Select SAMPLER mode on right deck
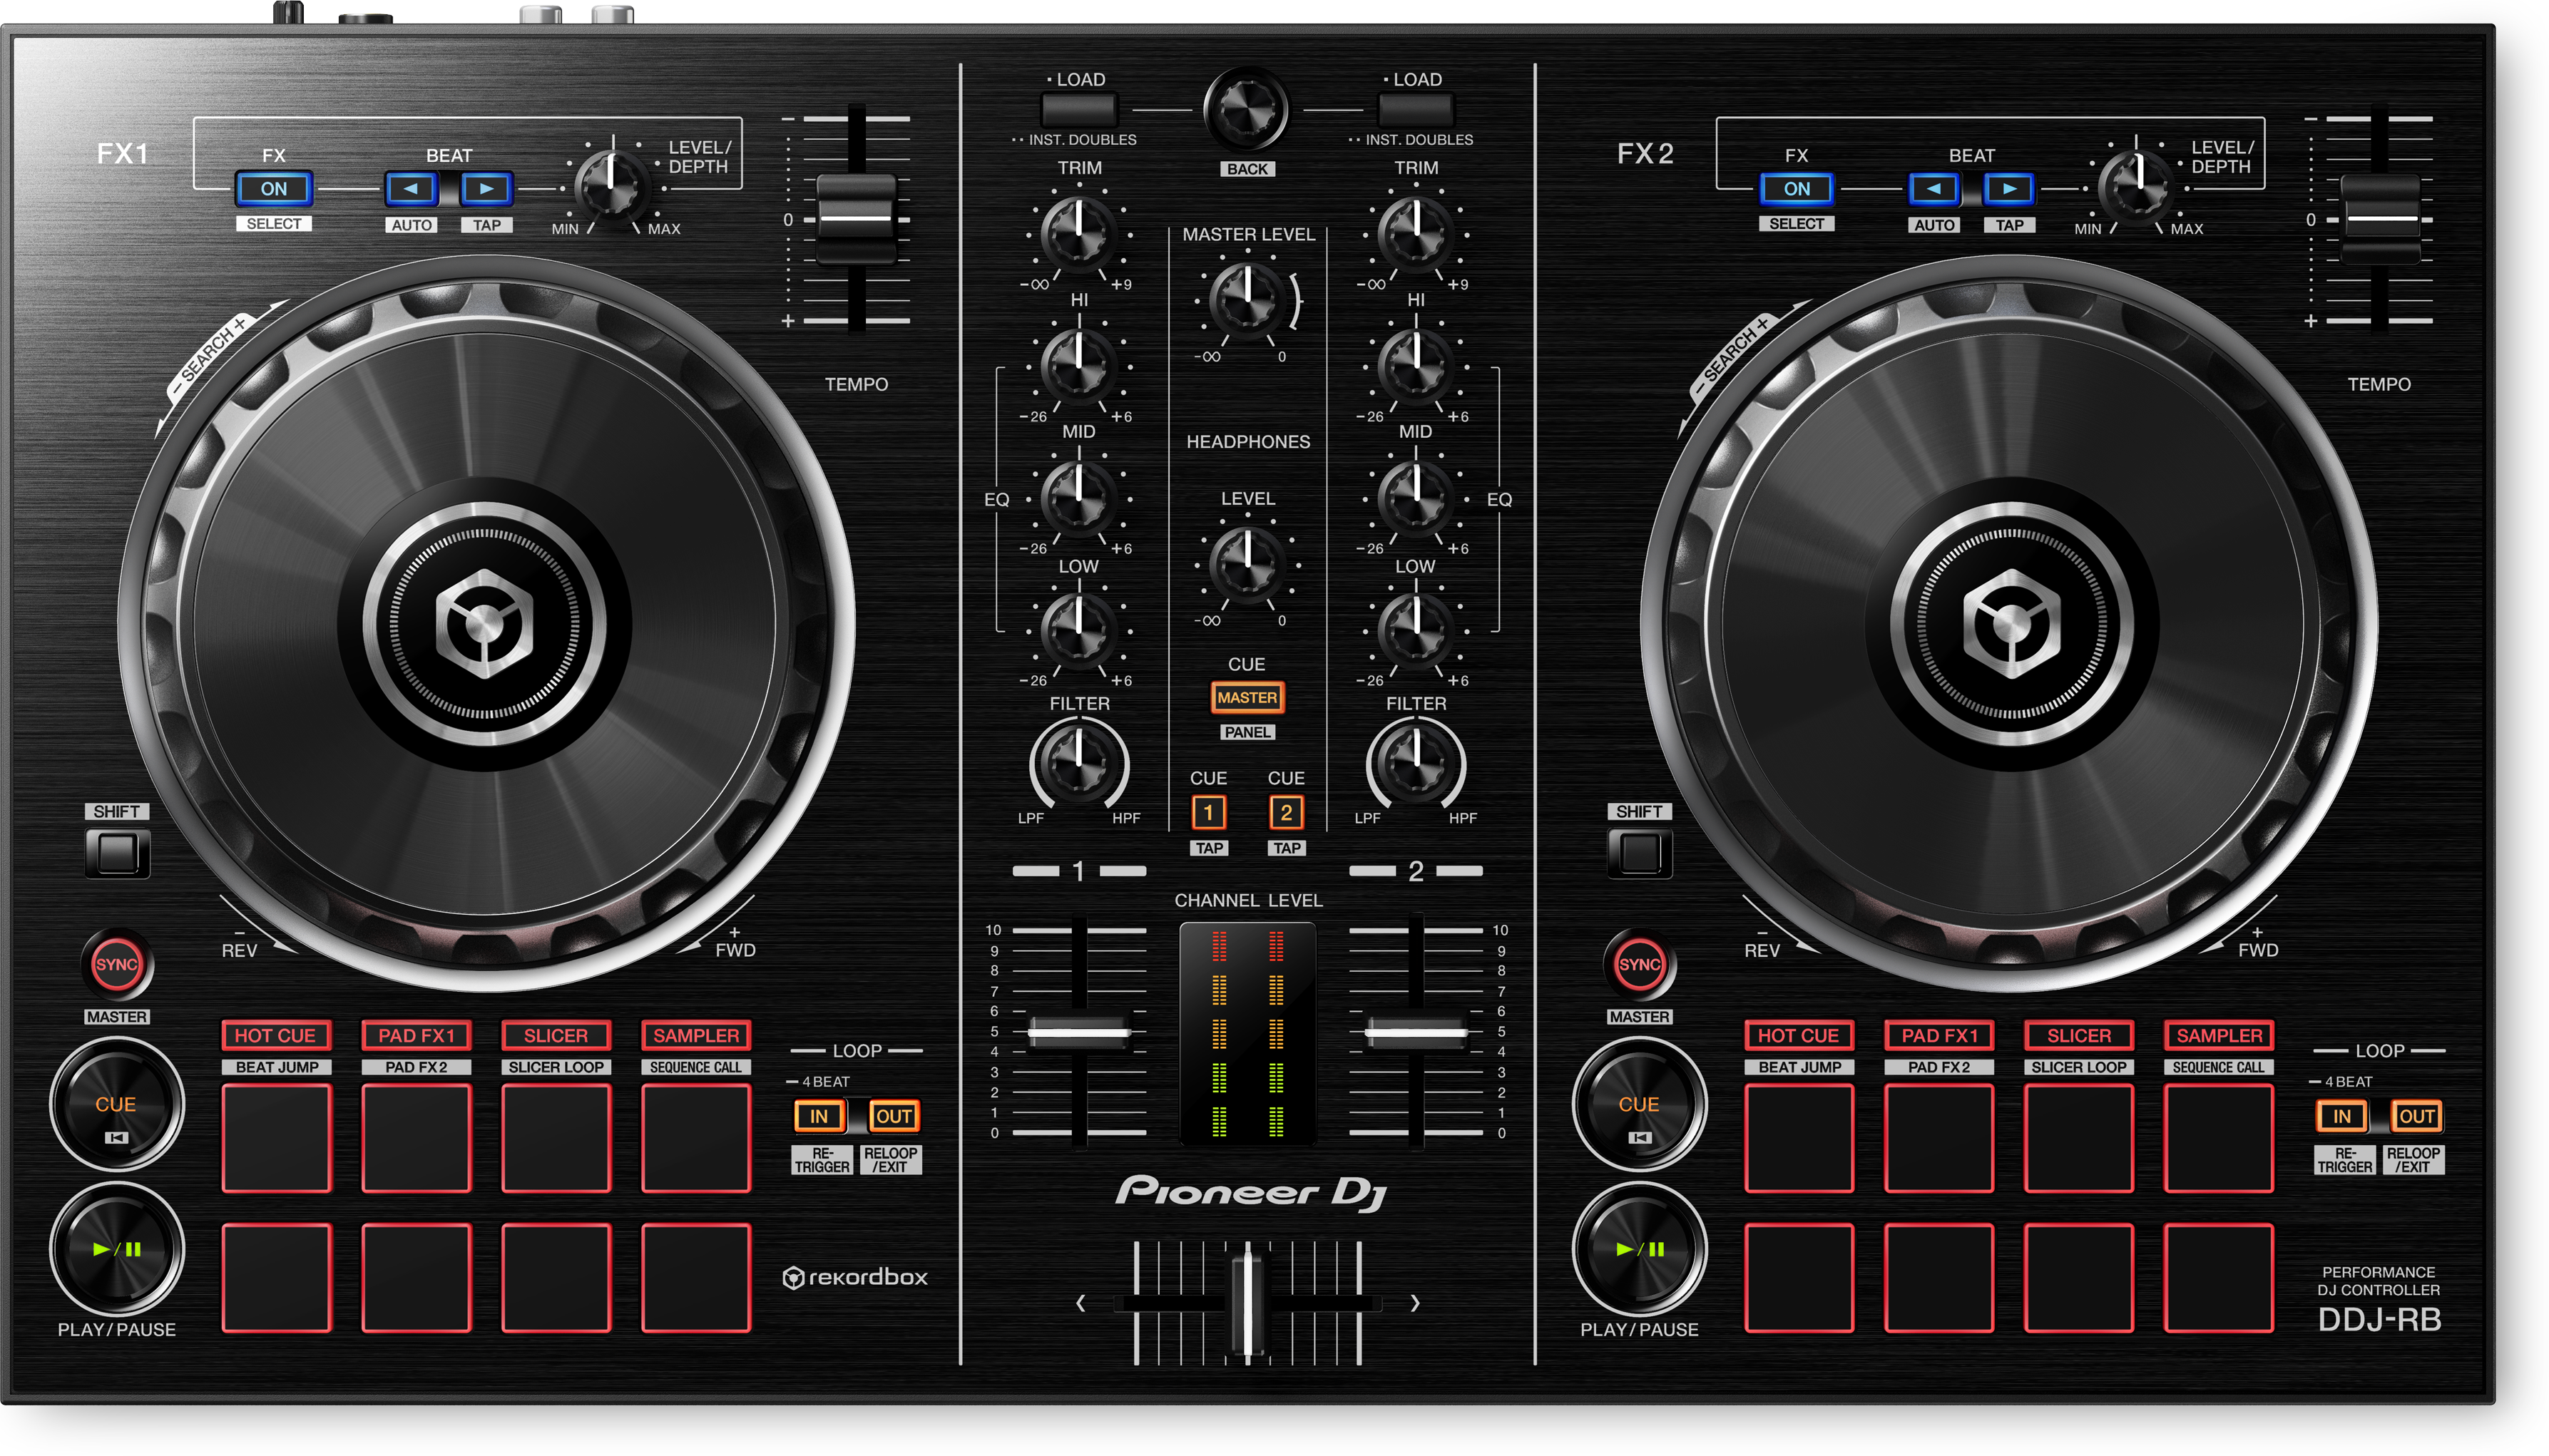The image size is (2549, 1456). (2219, 1035)
